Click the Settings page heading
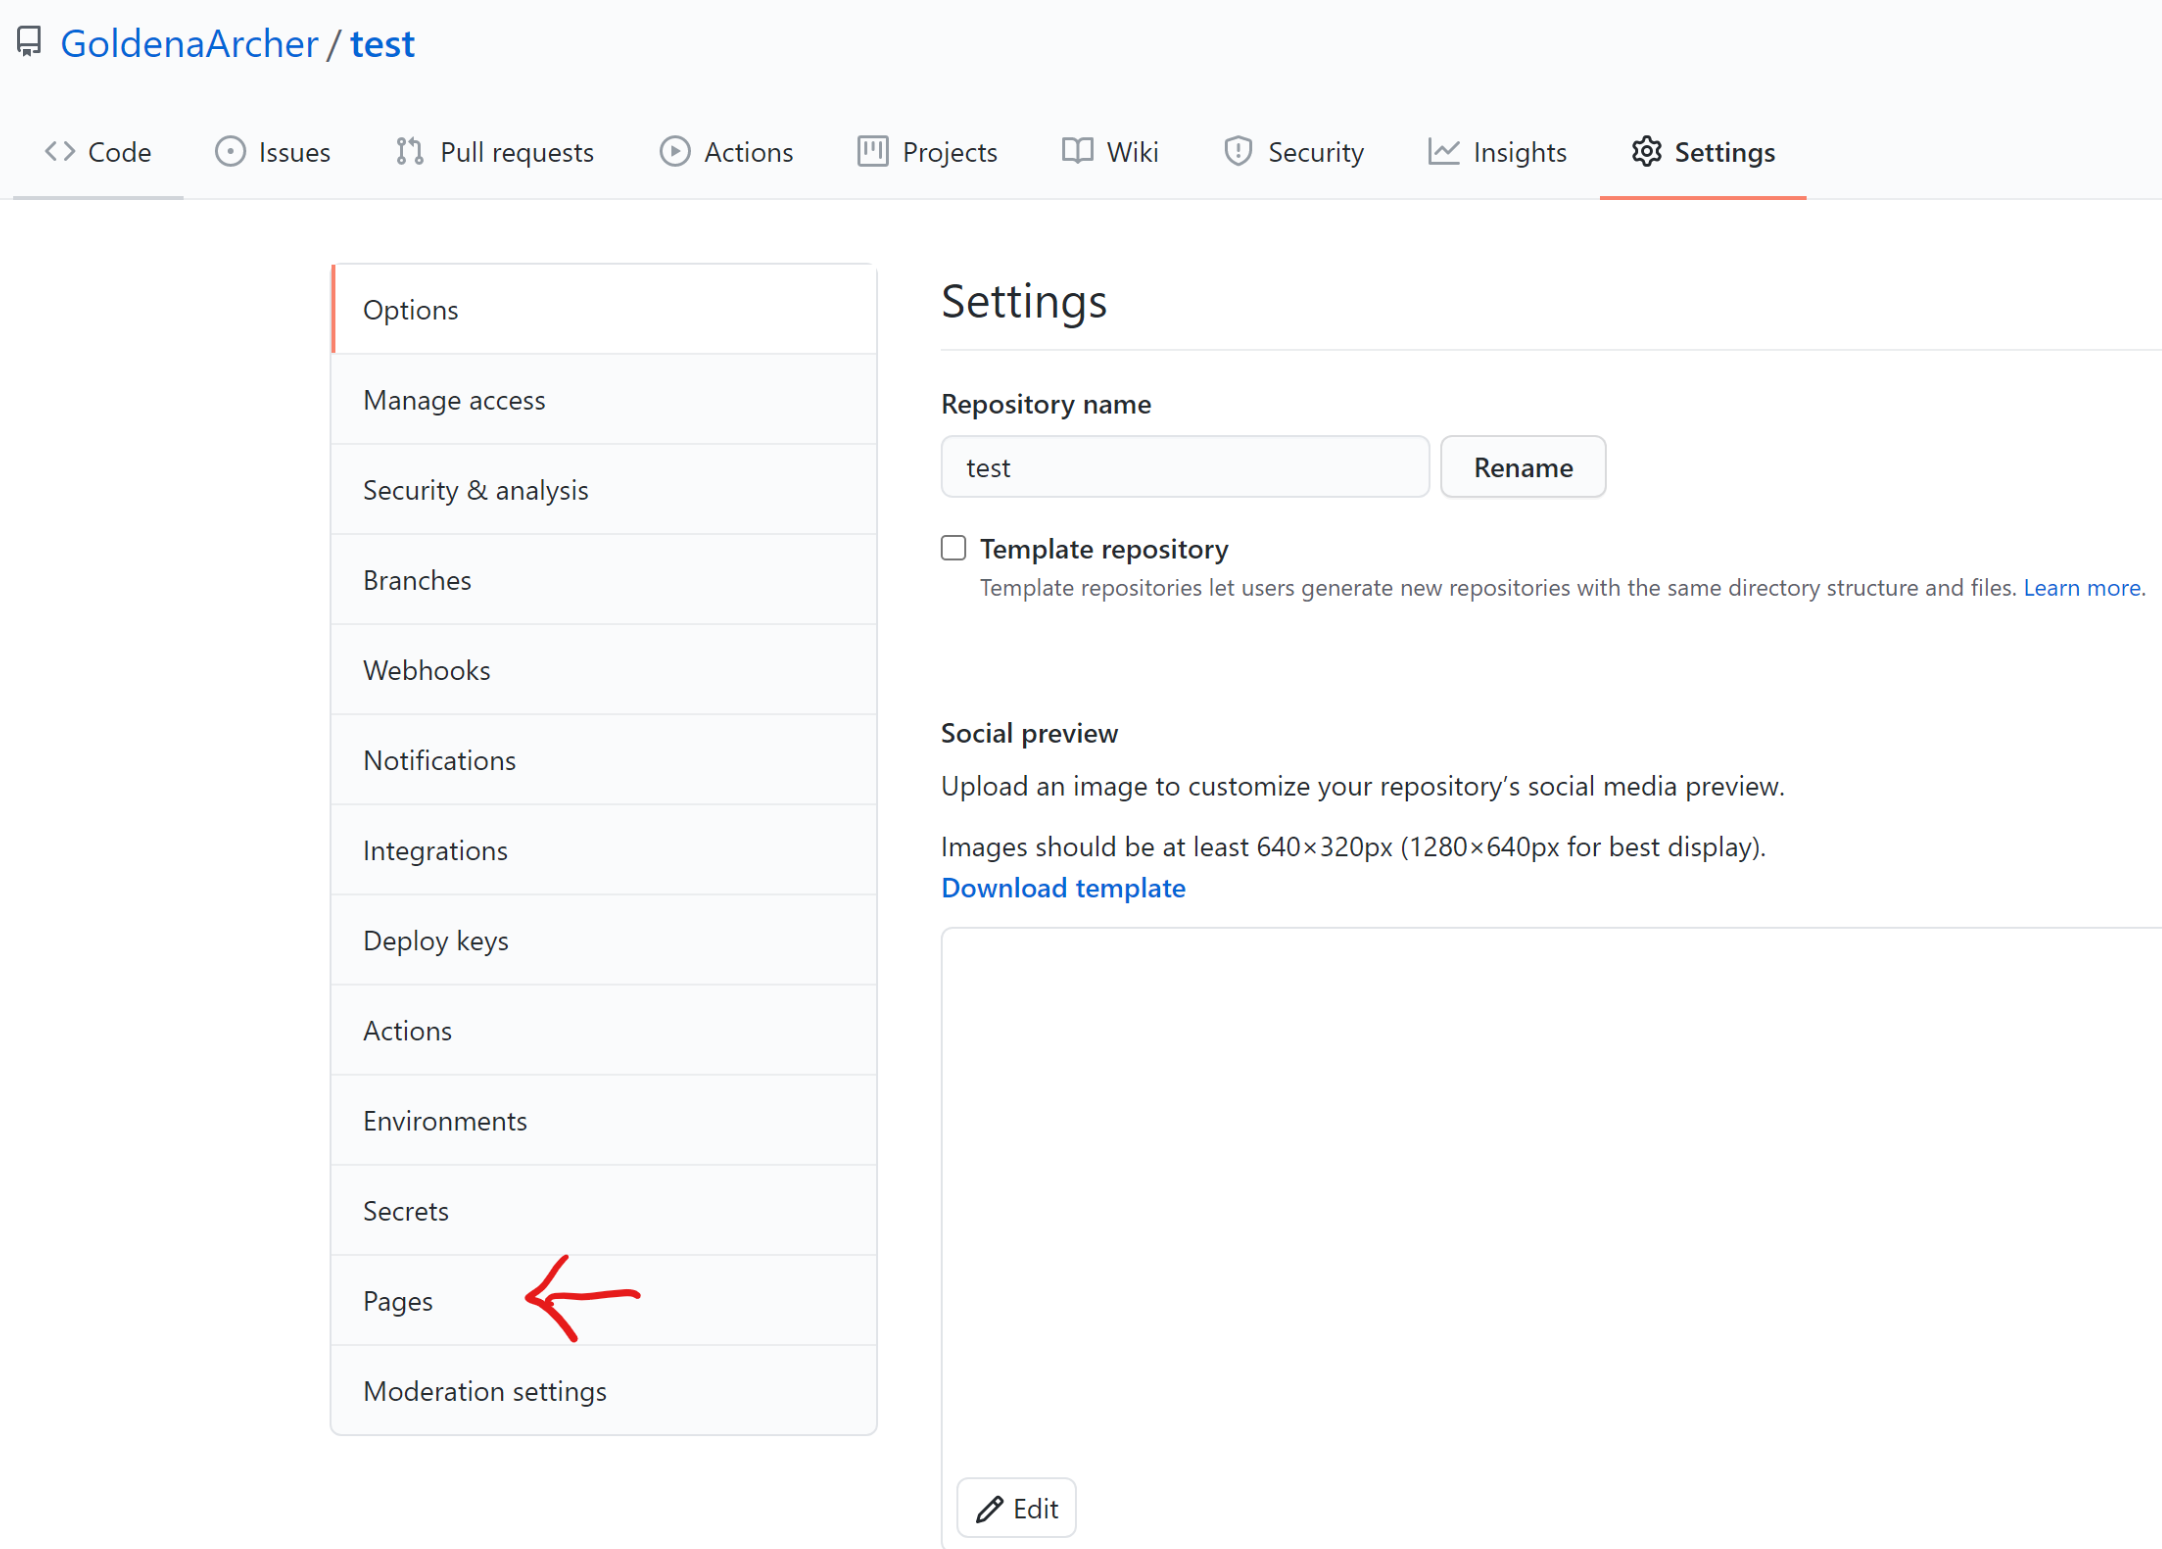The height and width of the screenshot is (1549, 2162). 1024,301
